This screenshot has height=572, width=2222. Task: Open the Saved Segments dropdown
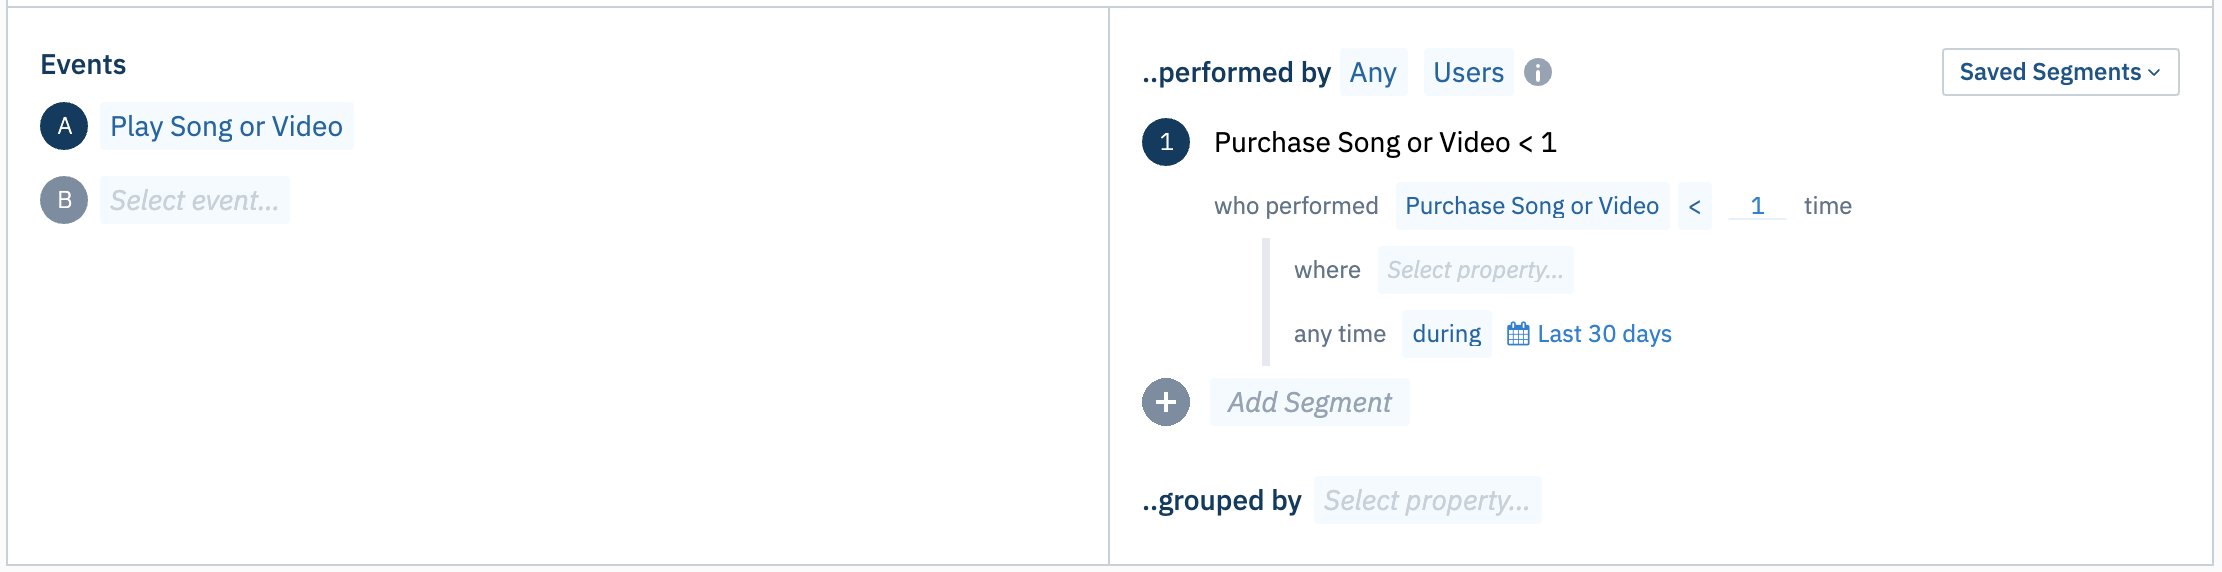2060,72
